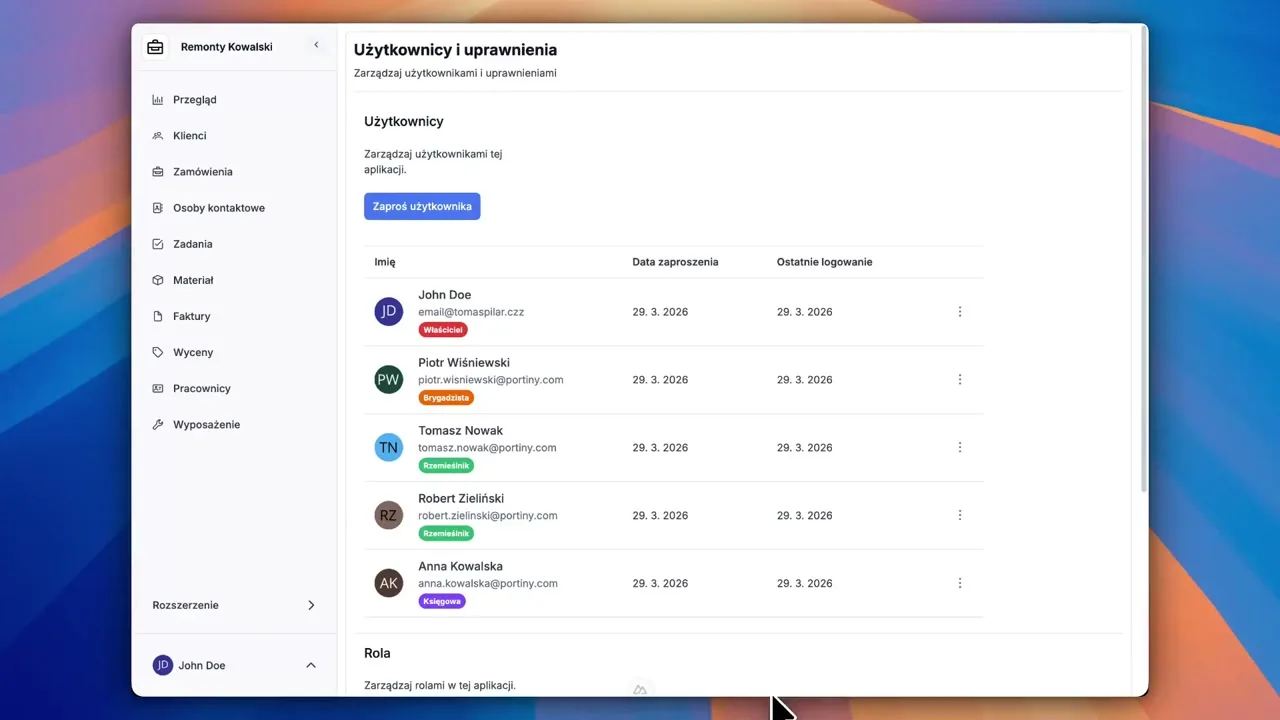Select the Zamówienia briefcase icon
This screenshot has width=1280, height=720.
(157, 172)
